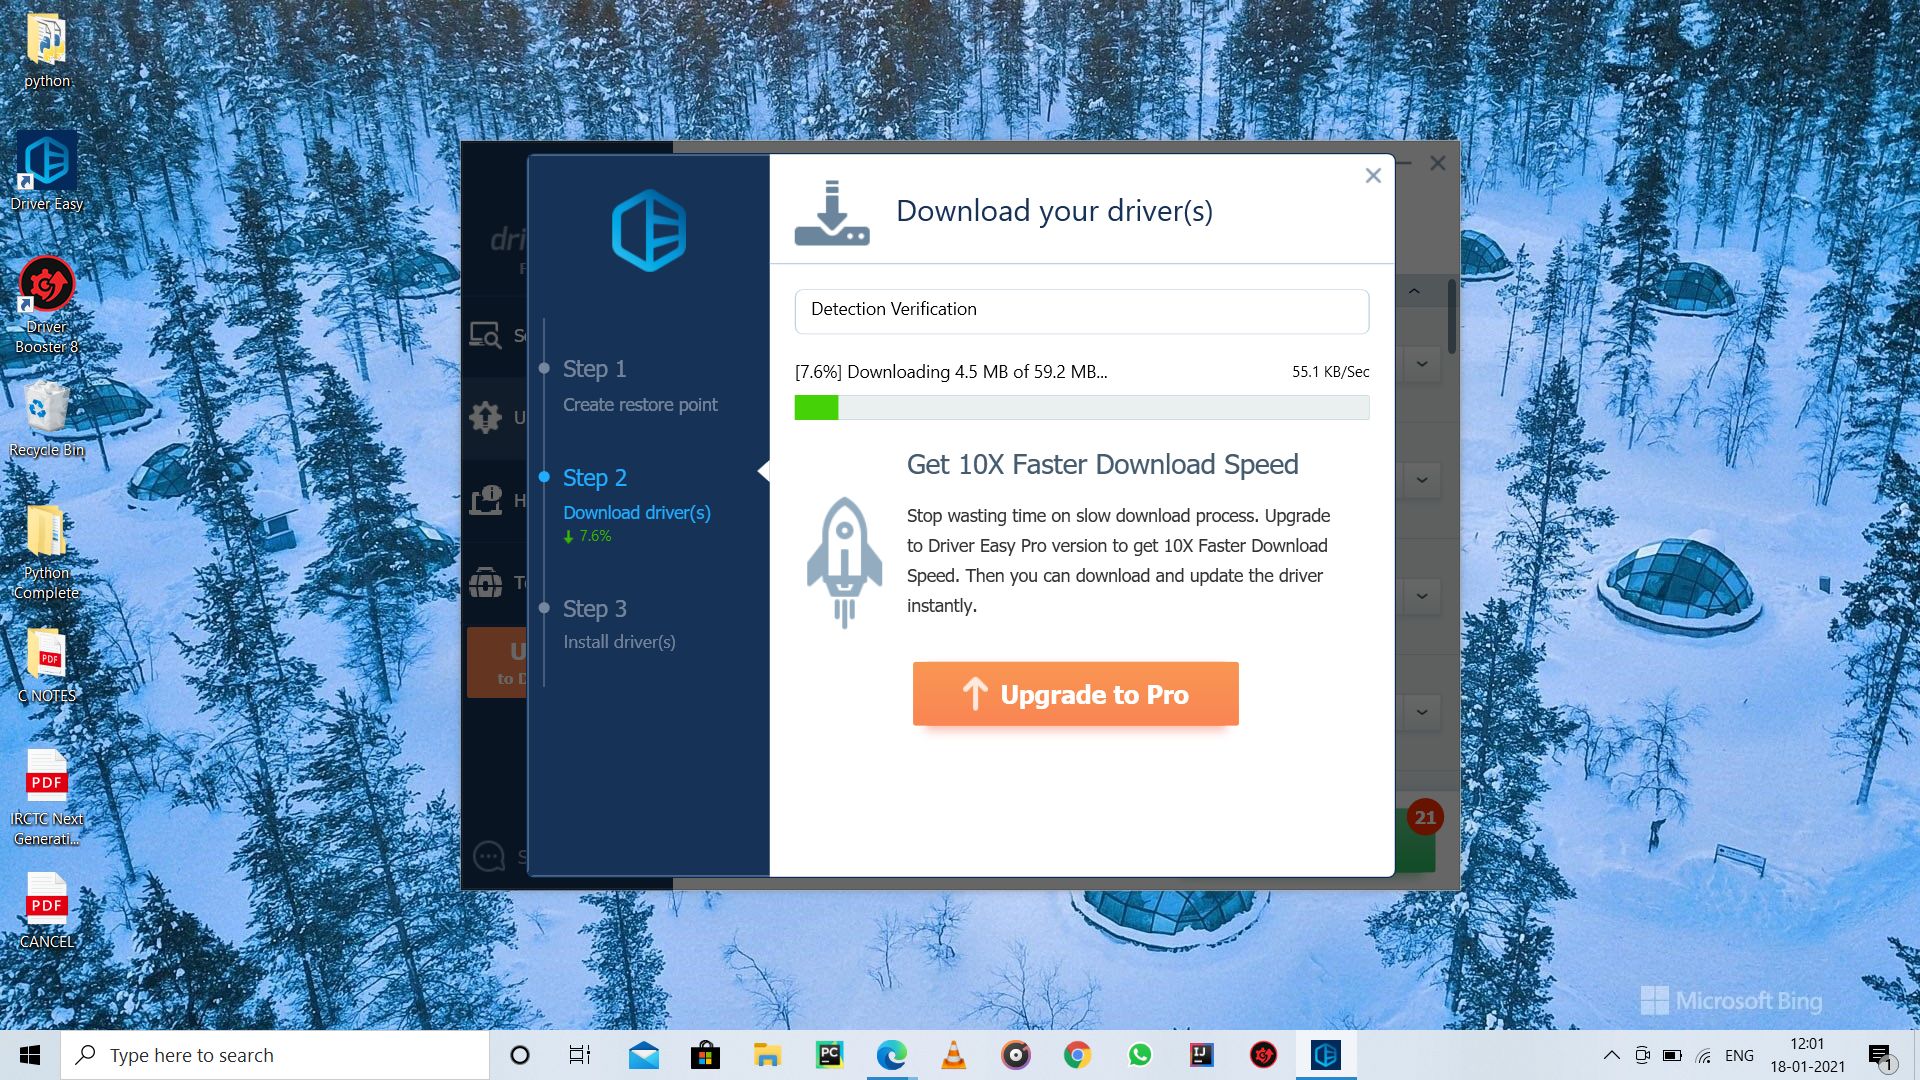Open Cortana from taskbar
The image size is (1920, 1080).
pyautogui.click(x=519, y=1055)
